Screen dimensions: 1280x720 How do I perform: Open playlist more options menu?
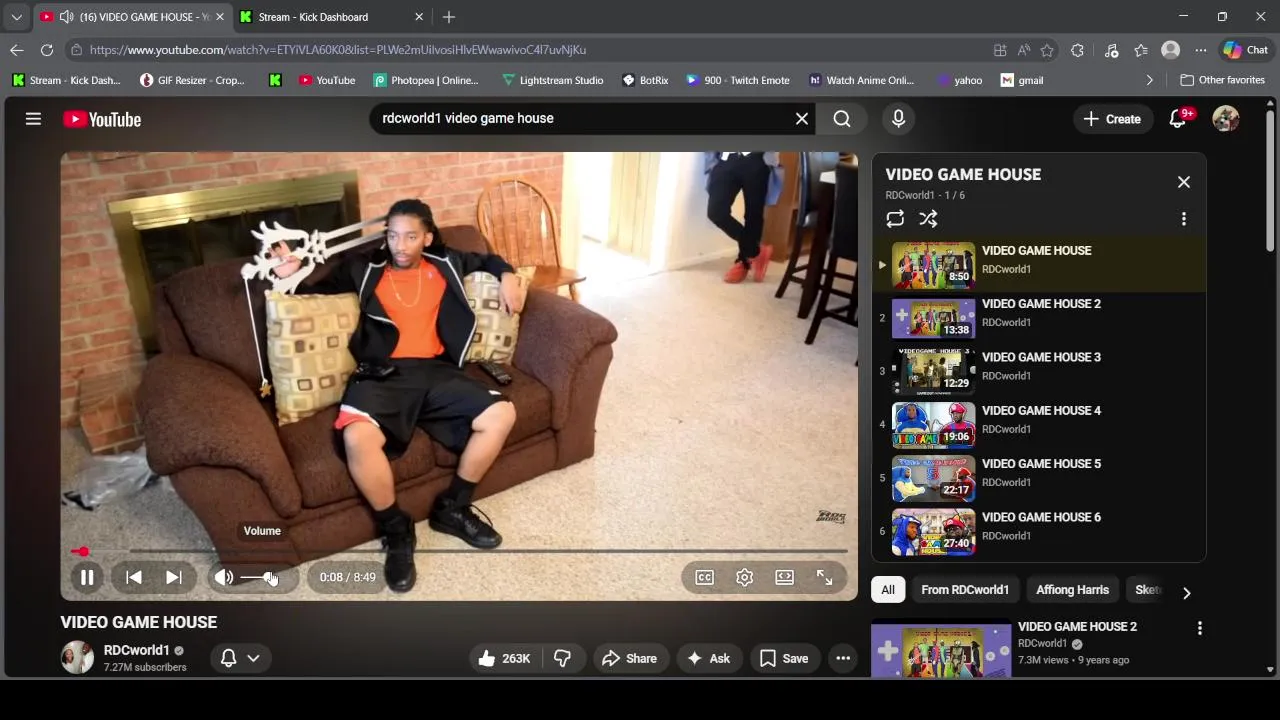tap(1183, 219)
